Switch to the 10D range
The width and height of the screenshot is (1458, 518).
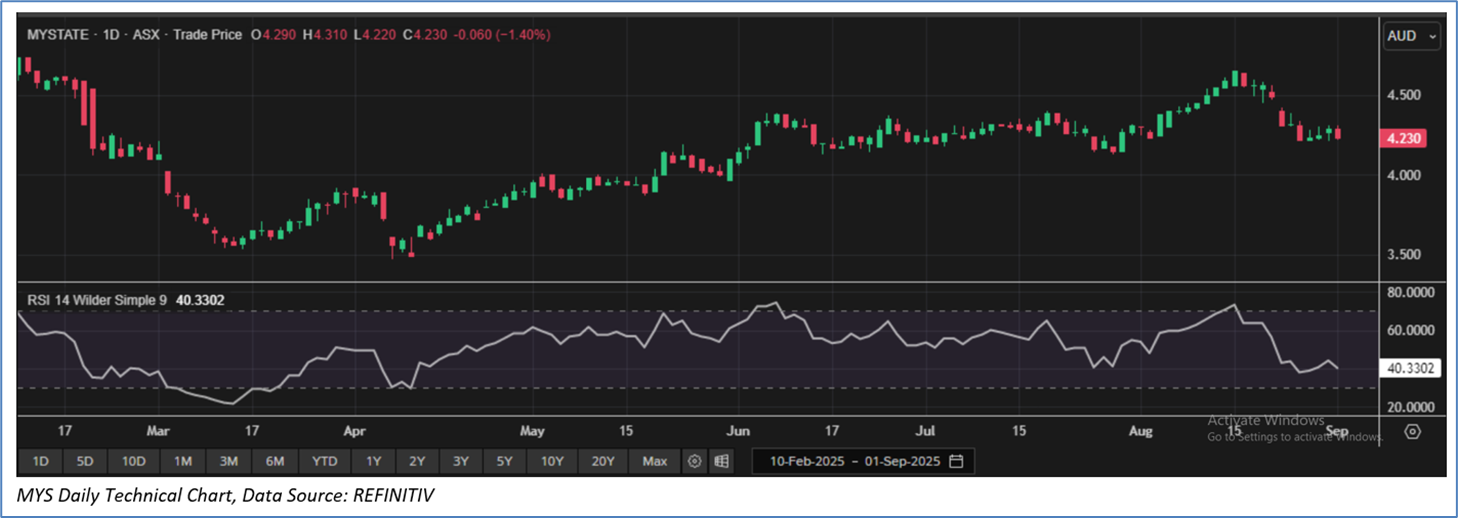pyautogui.click(x=134, y=461)
